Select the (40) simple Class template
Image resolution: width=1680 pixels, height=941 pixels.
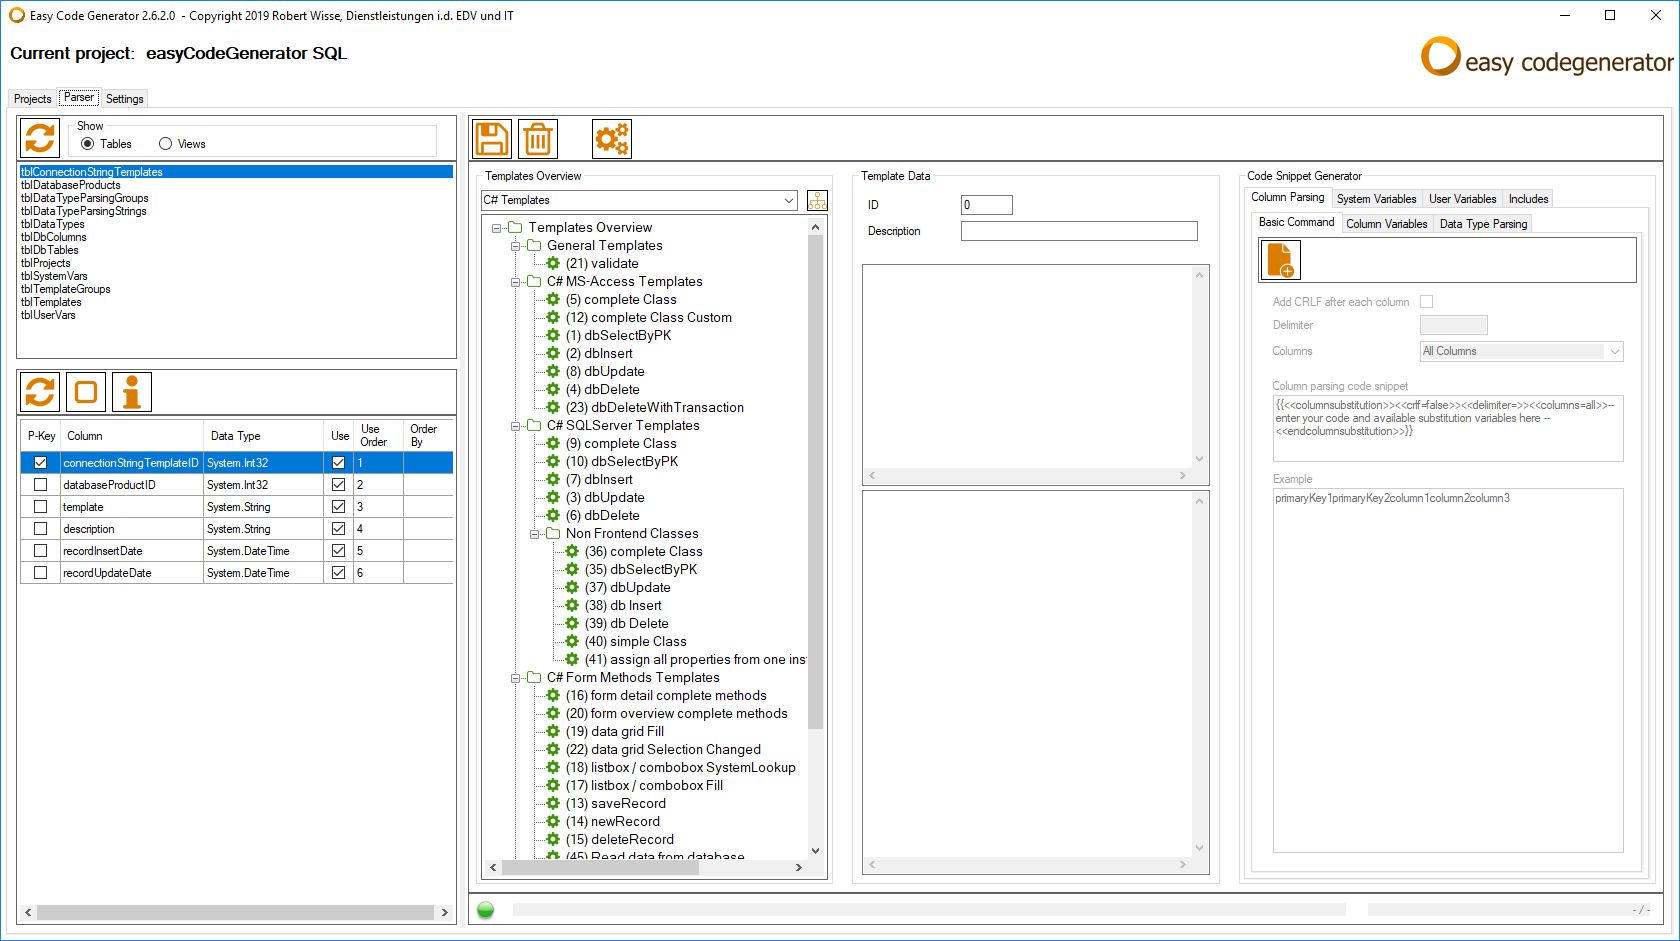tap(635, 642)
